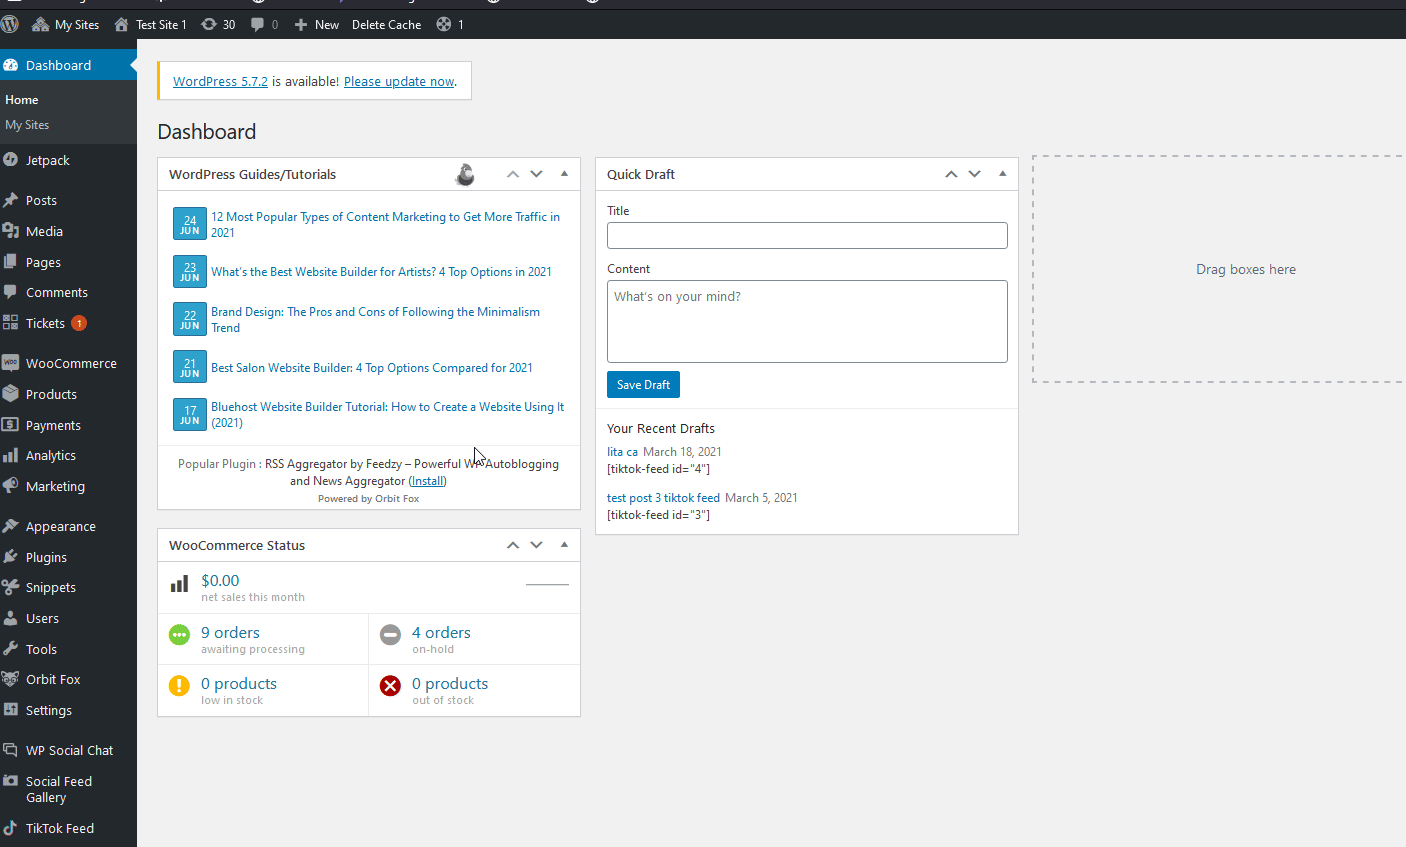The width and height of the screenshot is (1406, 847).
Task: Open Media sidebar menu
Action: tap(68, 231)
